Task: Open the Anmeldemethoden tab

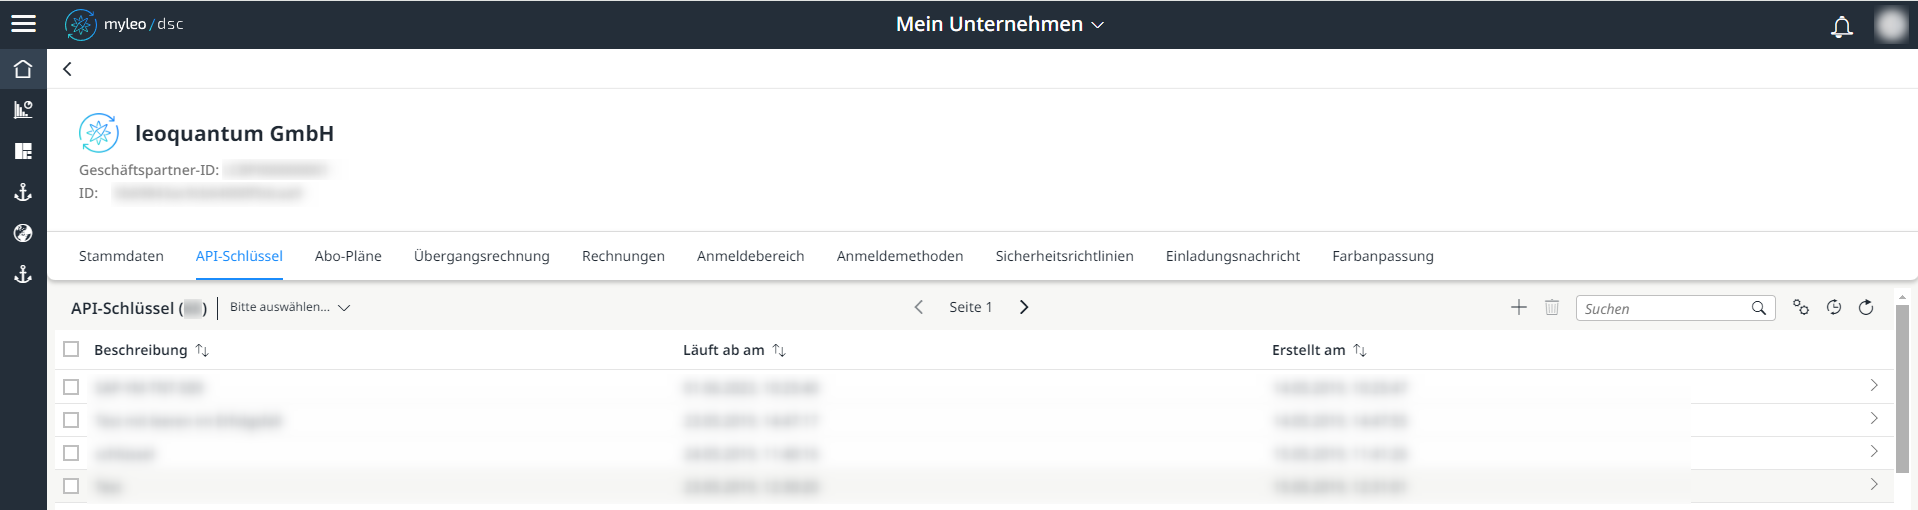Action: pyautogui.click(x=900, y=256)
